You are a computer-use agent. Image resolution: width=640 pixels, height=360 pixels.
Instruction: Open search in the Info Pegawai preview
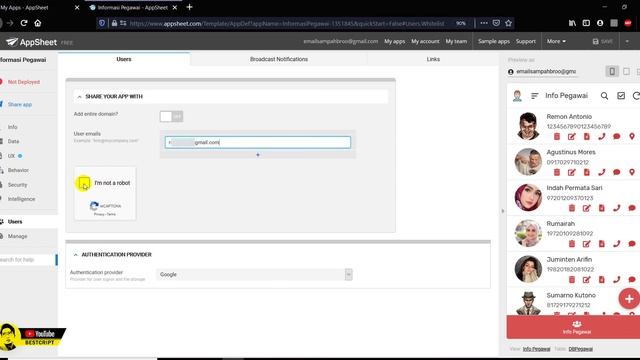(x=604, y=96)
